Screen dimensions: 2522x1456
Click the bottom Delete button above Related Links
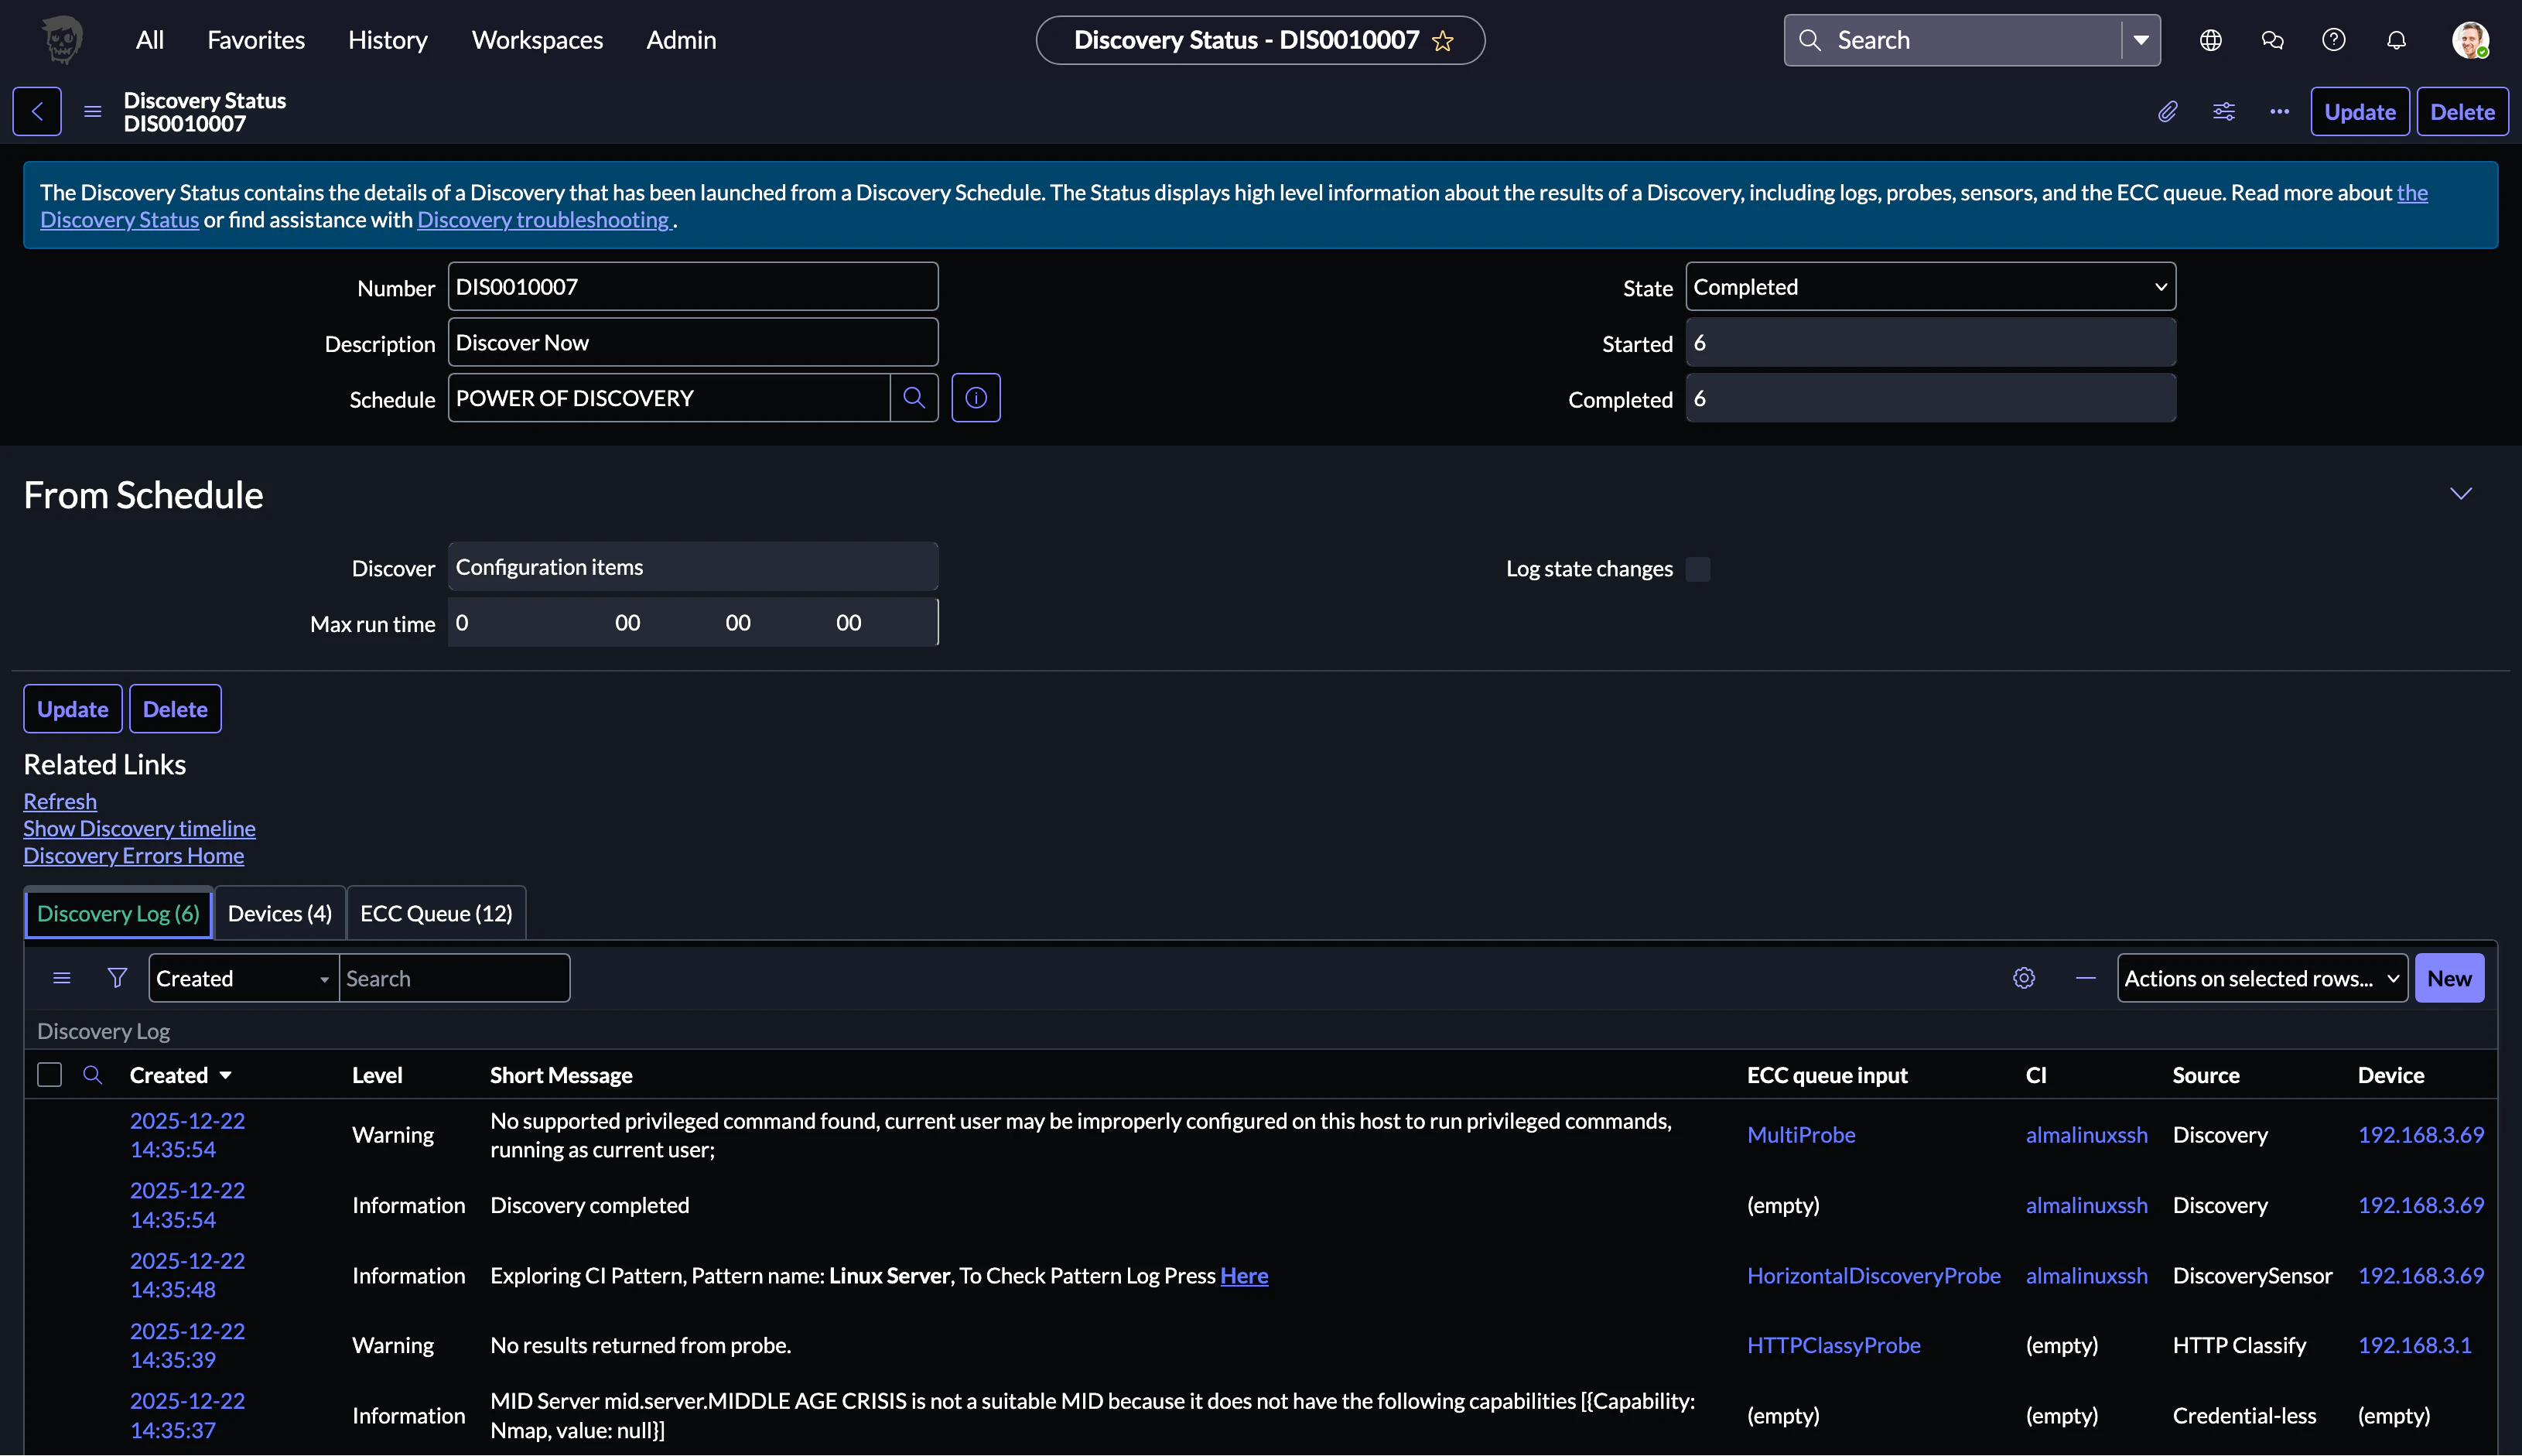175,709
